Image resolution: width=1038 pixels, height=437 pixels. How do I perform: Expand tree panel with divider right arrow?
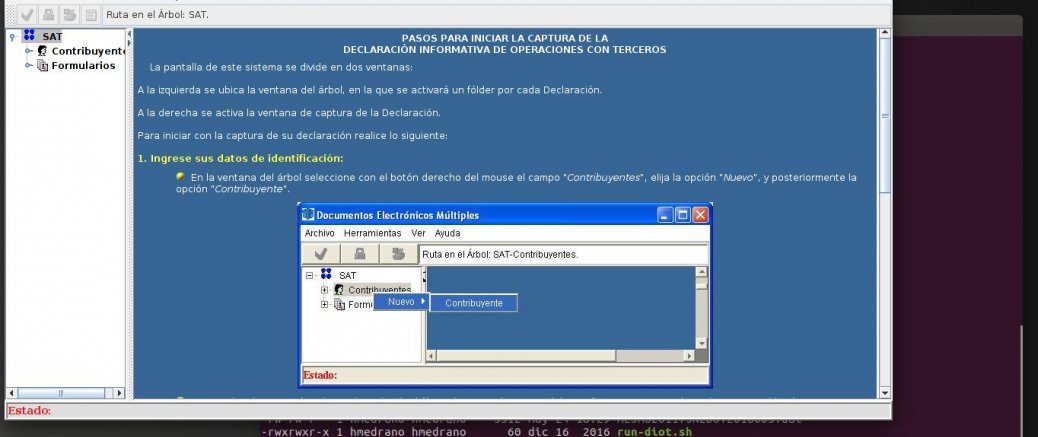pyautogui.click(x=129, y=42)
